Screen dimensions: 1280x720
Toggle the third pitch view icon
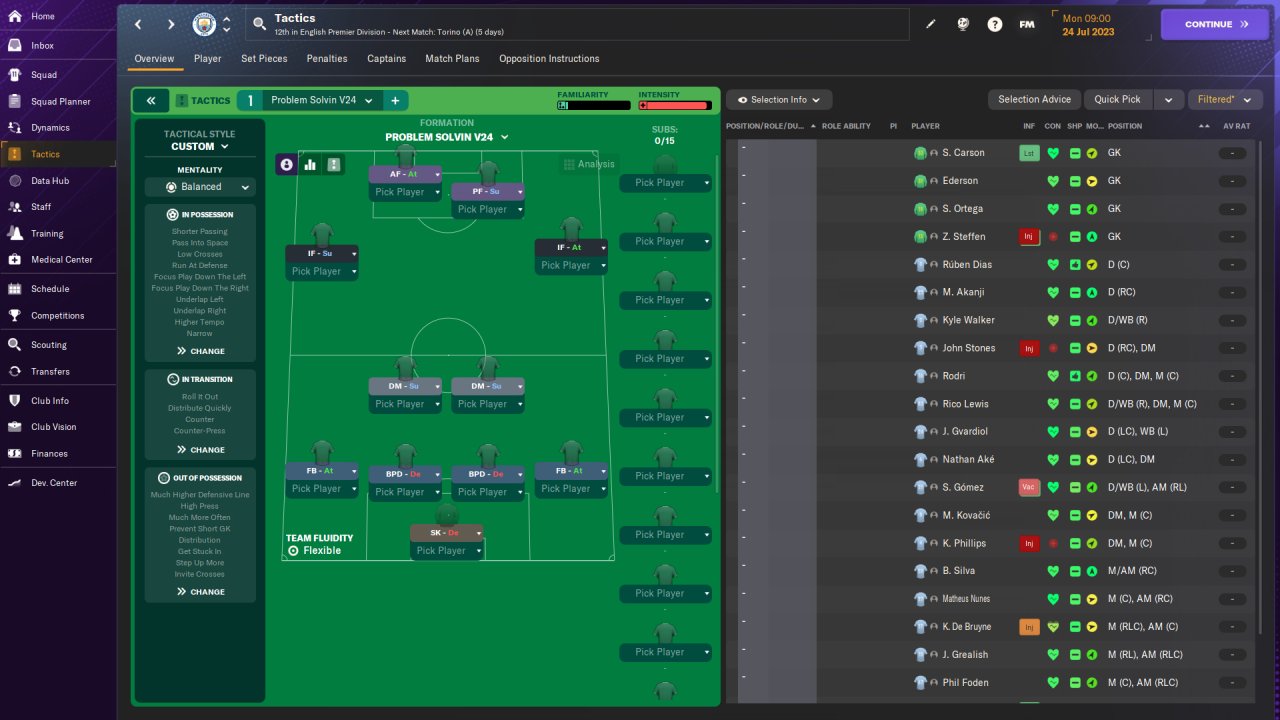(334, 165)
